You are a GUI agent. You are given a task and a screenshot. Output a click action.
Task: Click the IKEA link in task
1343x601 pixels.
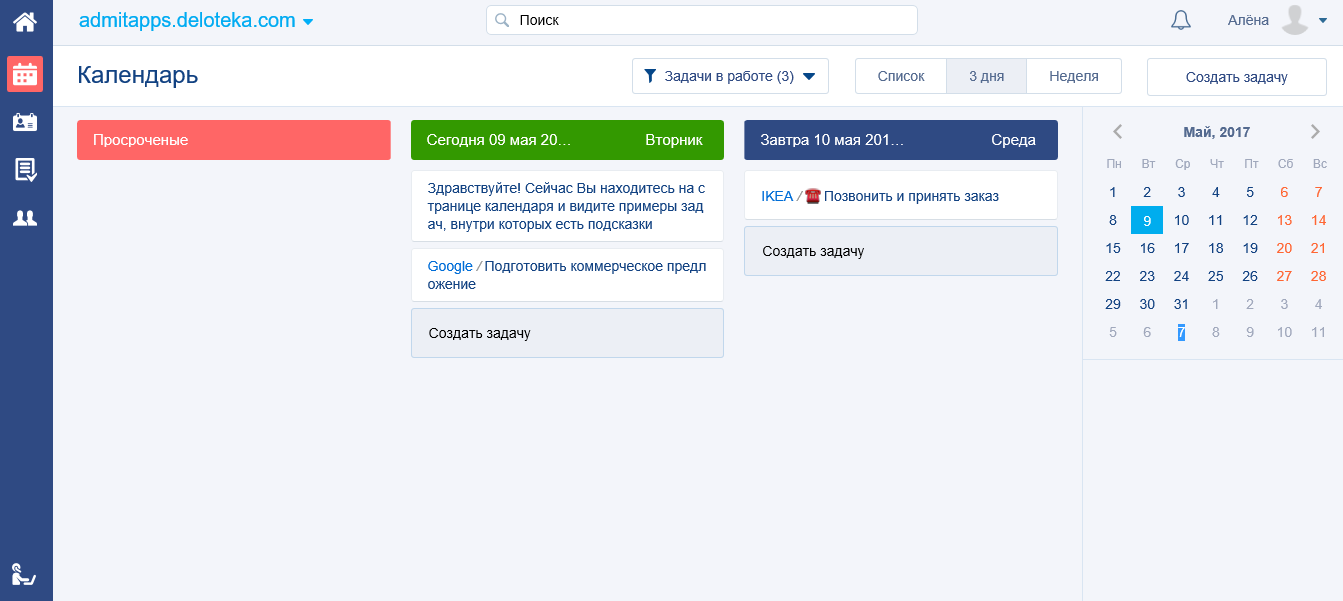pos(777,196)
